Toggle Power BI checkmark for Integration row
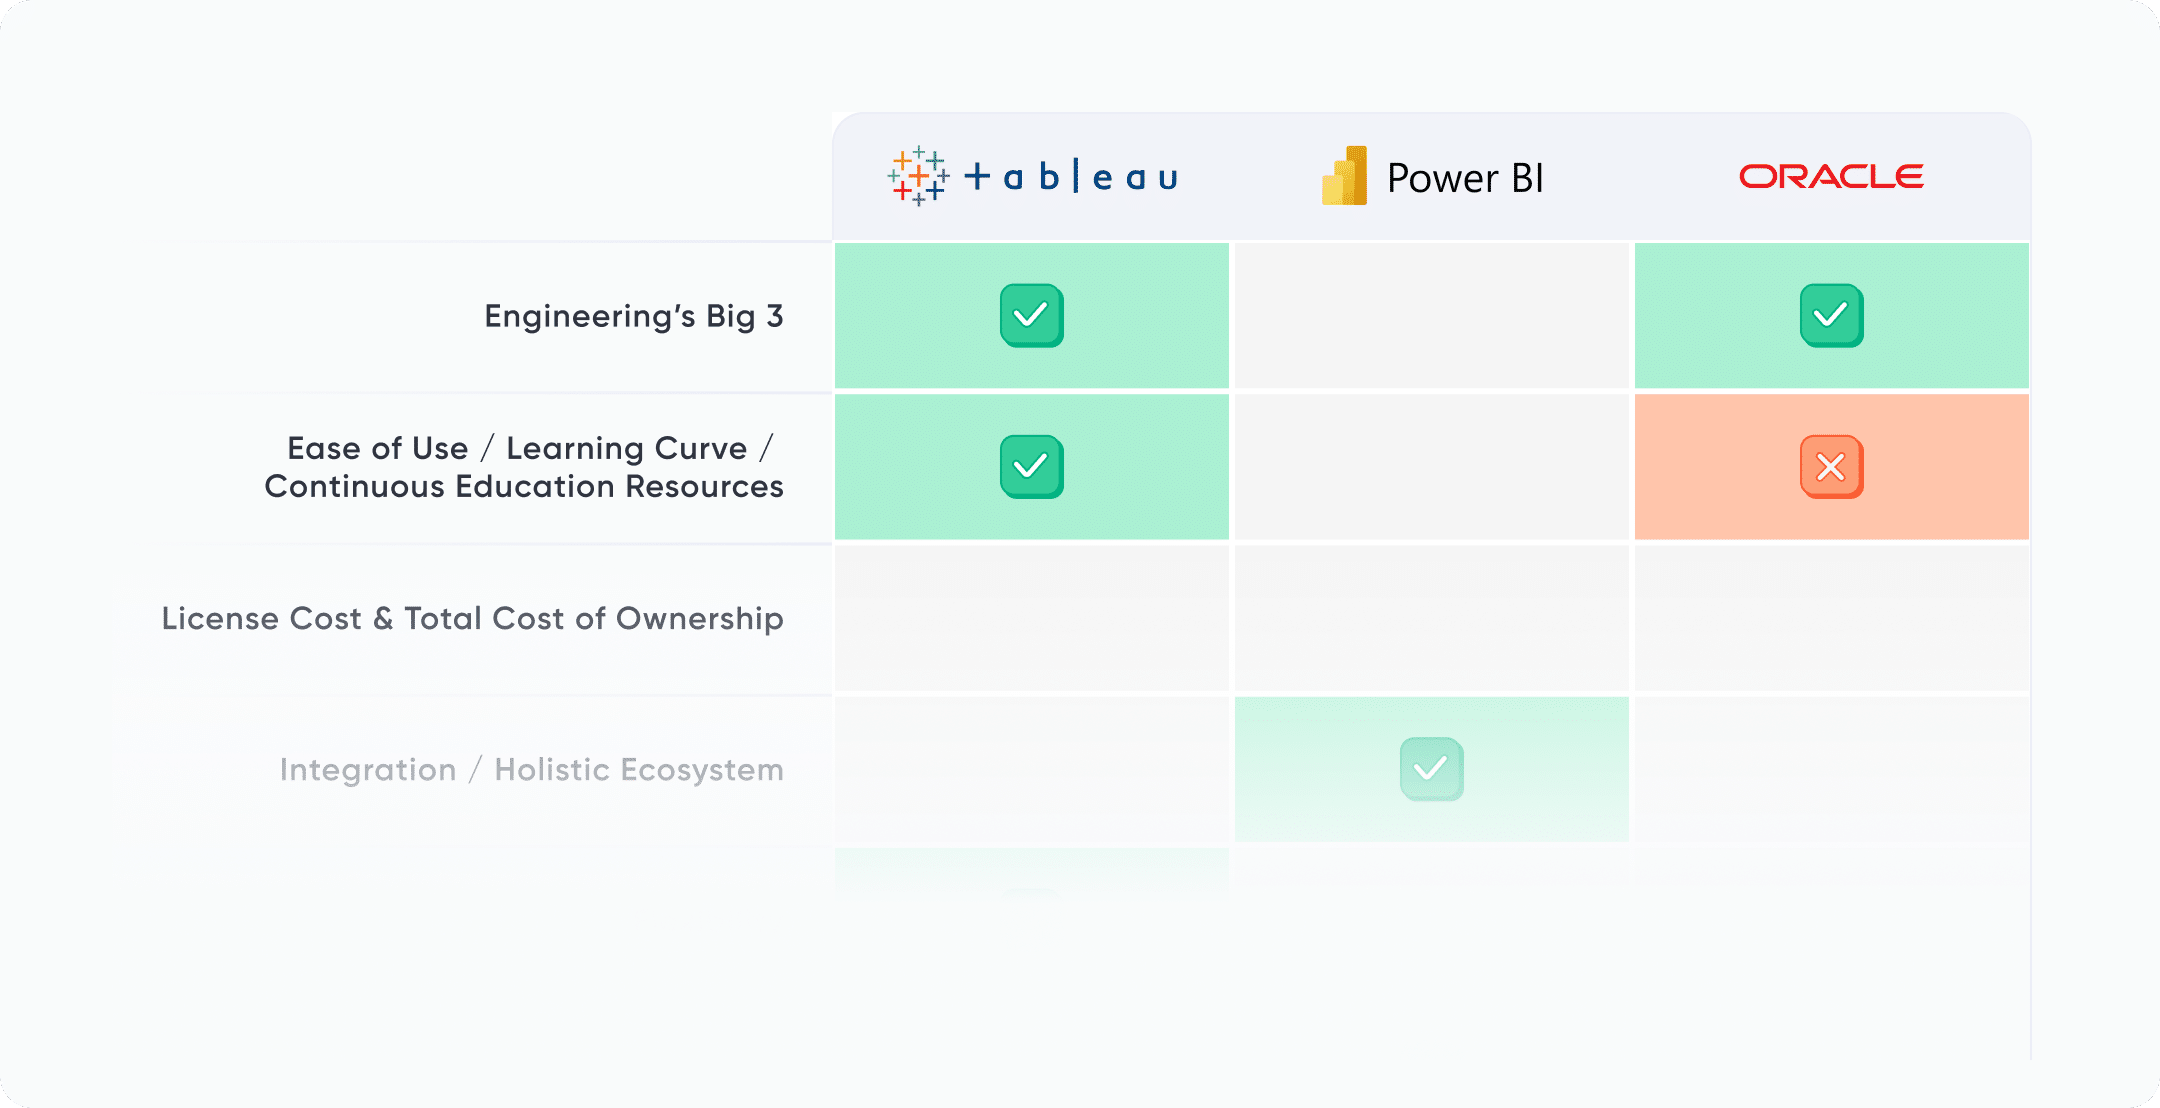Image resolution: width=2160 pixels, height=1108 pixels. [1431, 769]
